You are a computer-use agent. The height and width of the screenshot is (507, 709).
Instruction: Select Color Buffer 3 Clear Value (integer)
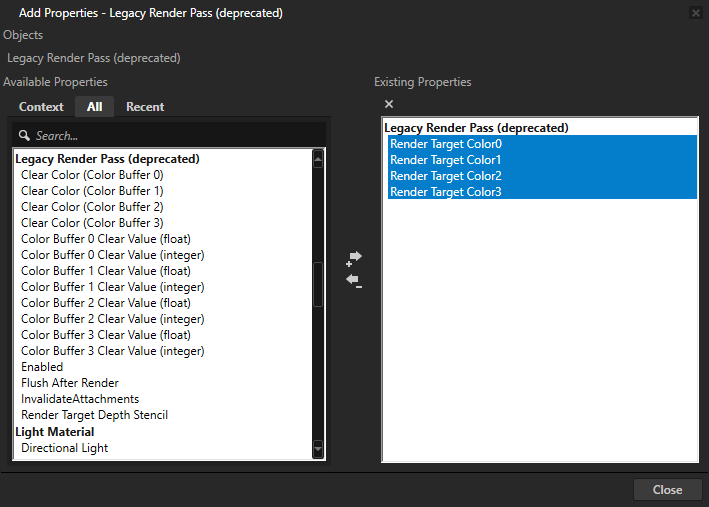click(x=112, y=351)
